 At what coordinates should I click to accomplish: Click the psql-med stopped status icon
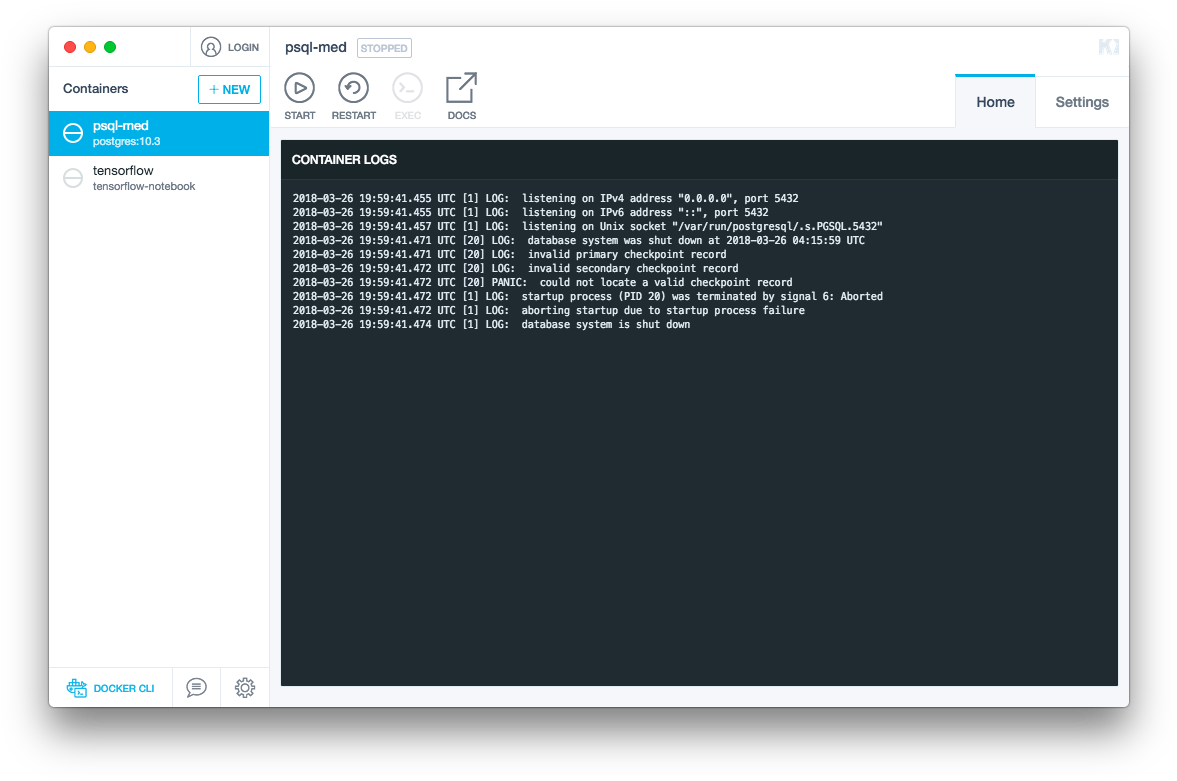pyautogui.click(x=73, y=133)
